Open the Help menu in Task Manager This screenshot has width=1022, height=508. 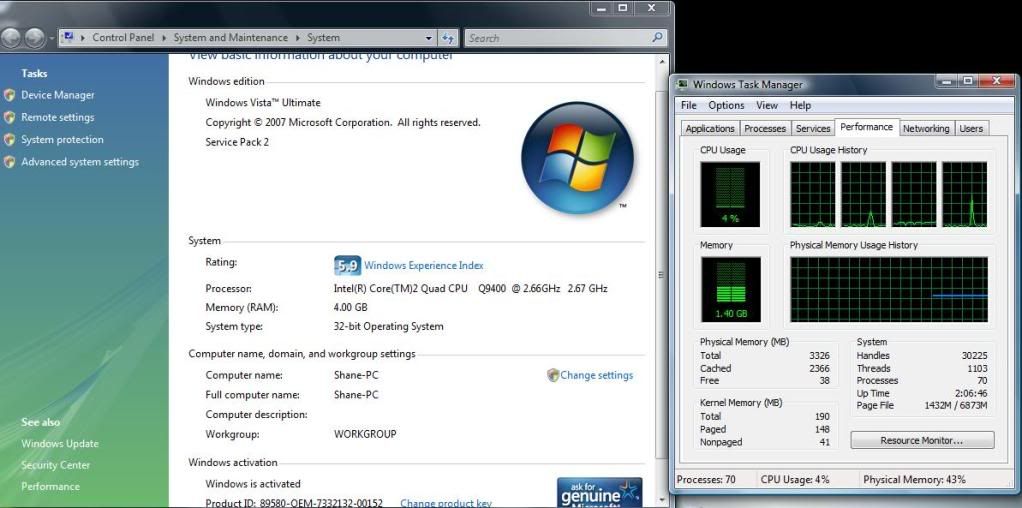pos(800,106)
